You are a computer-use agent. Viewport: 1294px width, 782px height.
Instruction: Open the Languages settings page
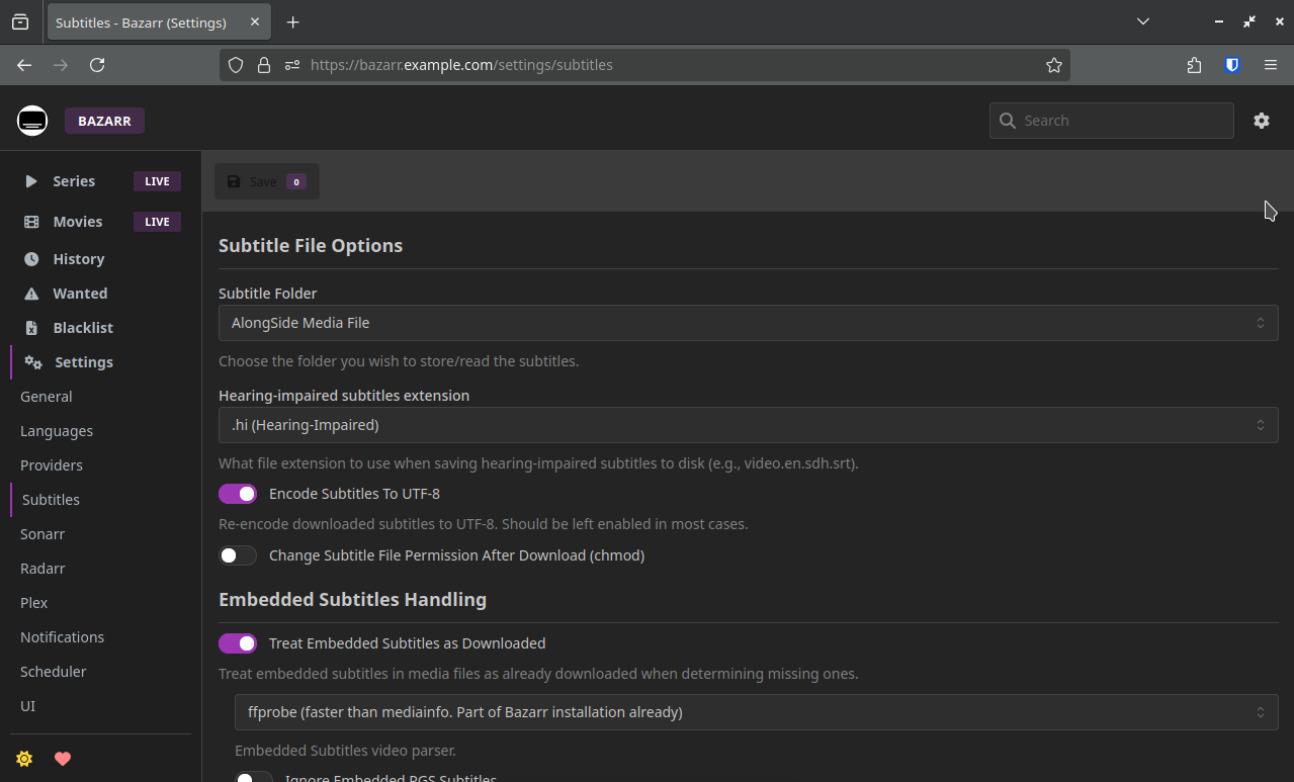[x=56, y=431]
